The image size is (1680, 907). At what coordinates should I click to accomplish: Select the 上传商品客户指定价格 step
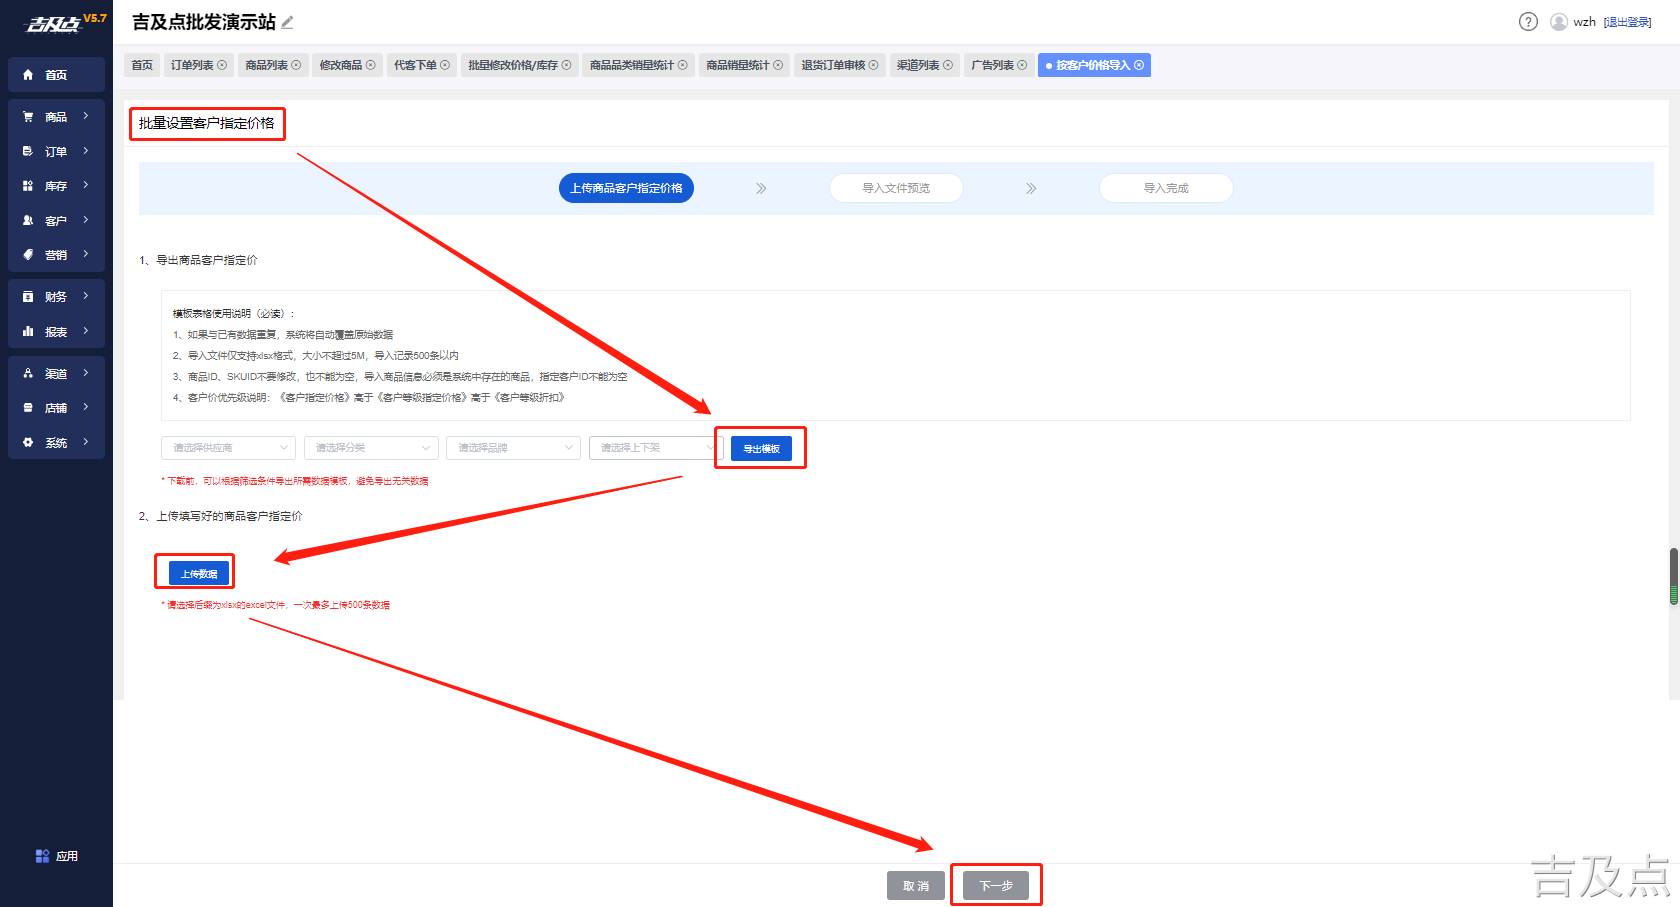point(626,188)
